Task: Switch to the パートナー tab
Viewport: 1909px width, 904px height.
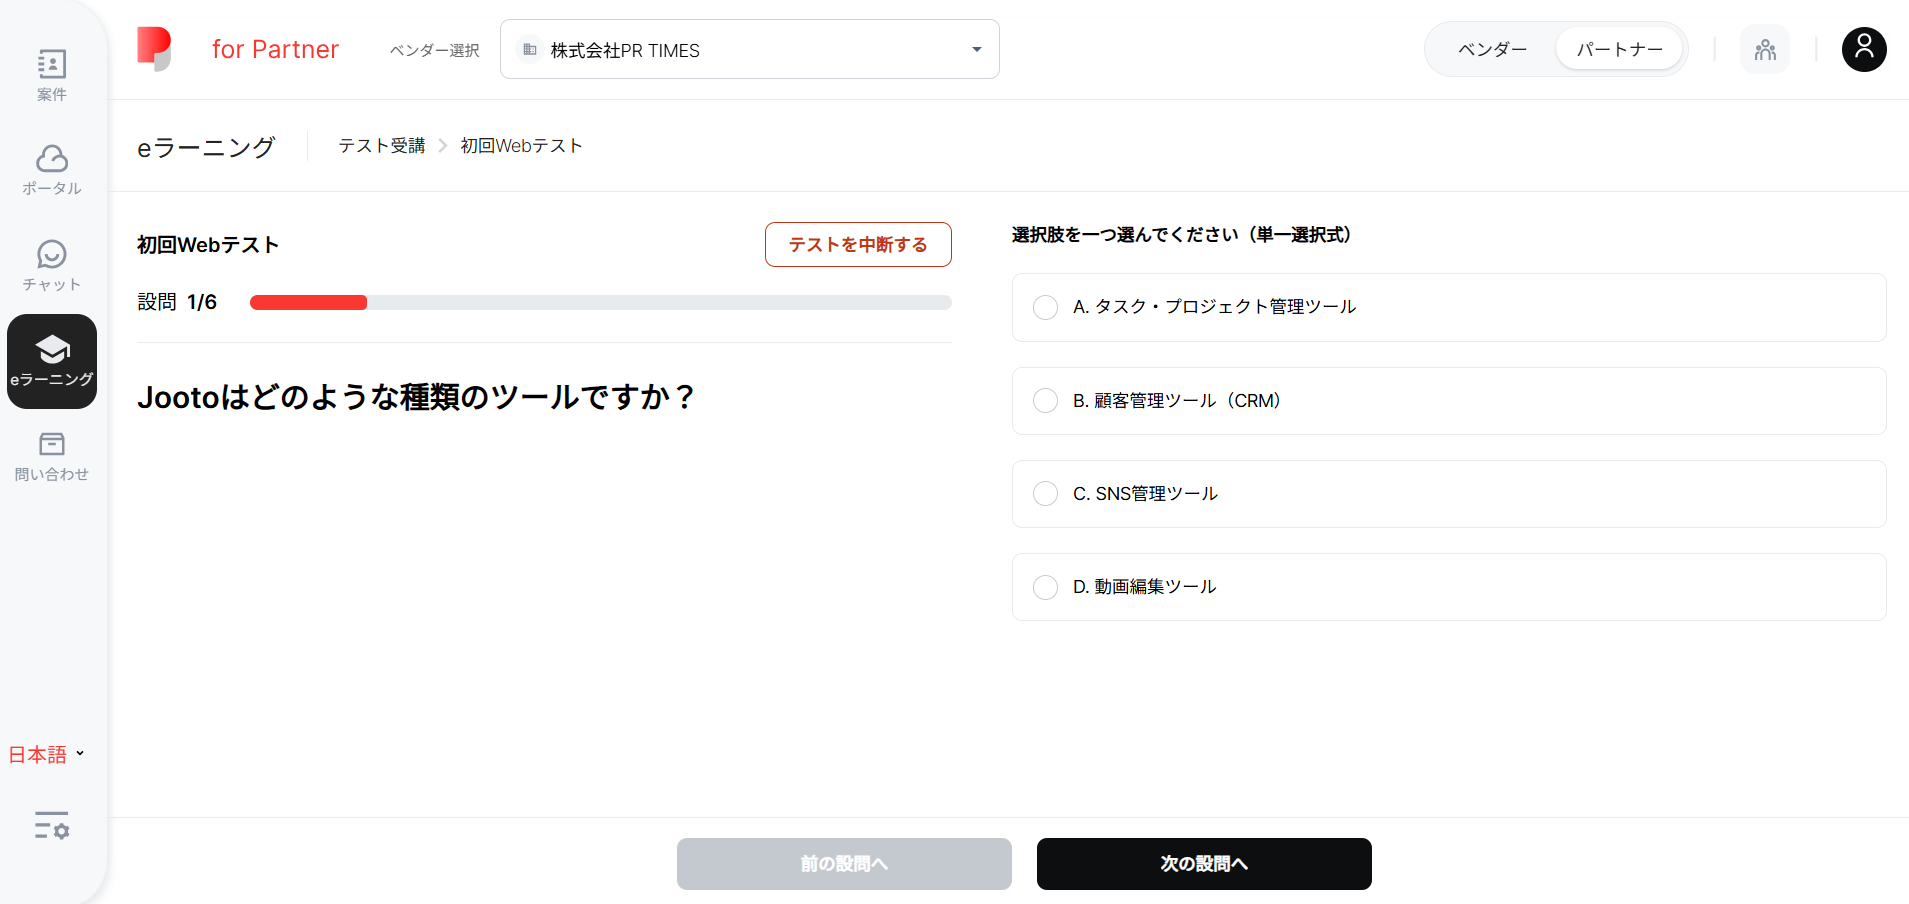Action: [x=1619, y=49]
